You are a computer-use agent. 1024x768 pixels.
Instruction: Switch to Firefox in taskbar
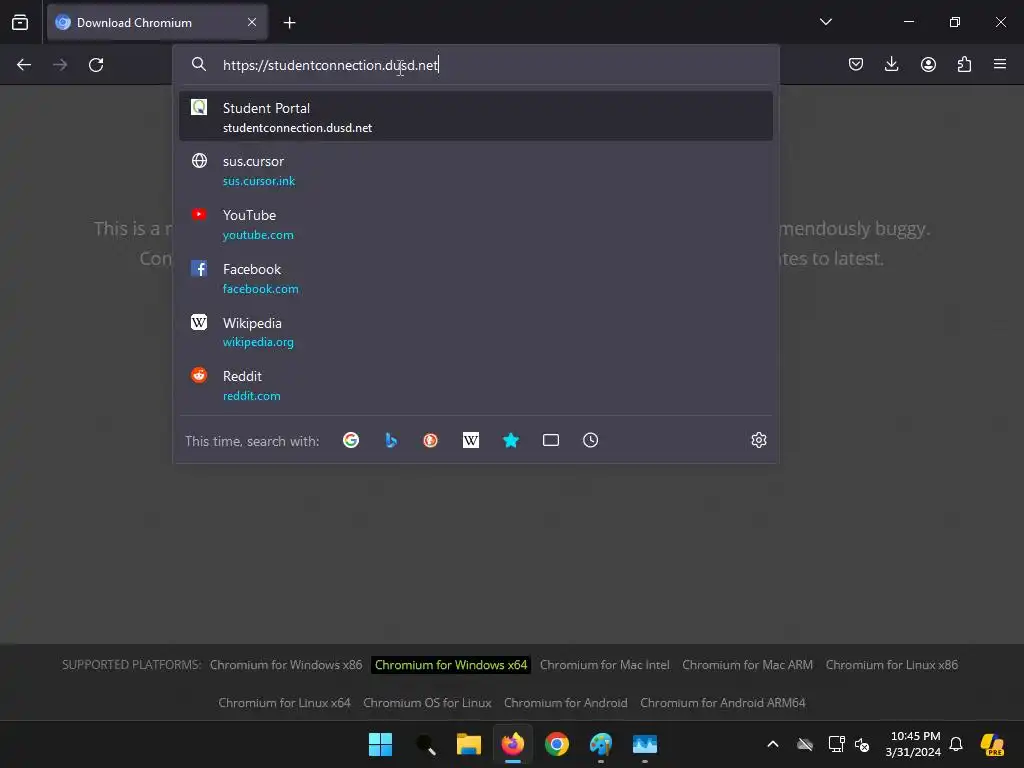pyautogui.click(x=513, y=744)
